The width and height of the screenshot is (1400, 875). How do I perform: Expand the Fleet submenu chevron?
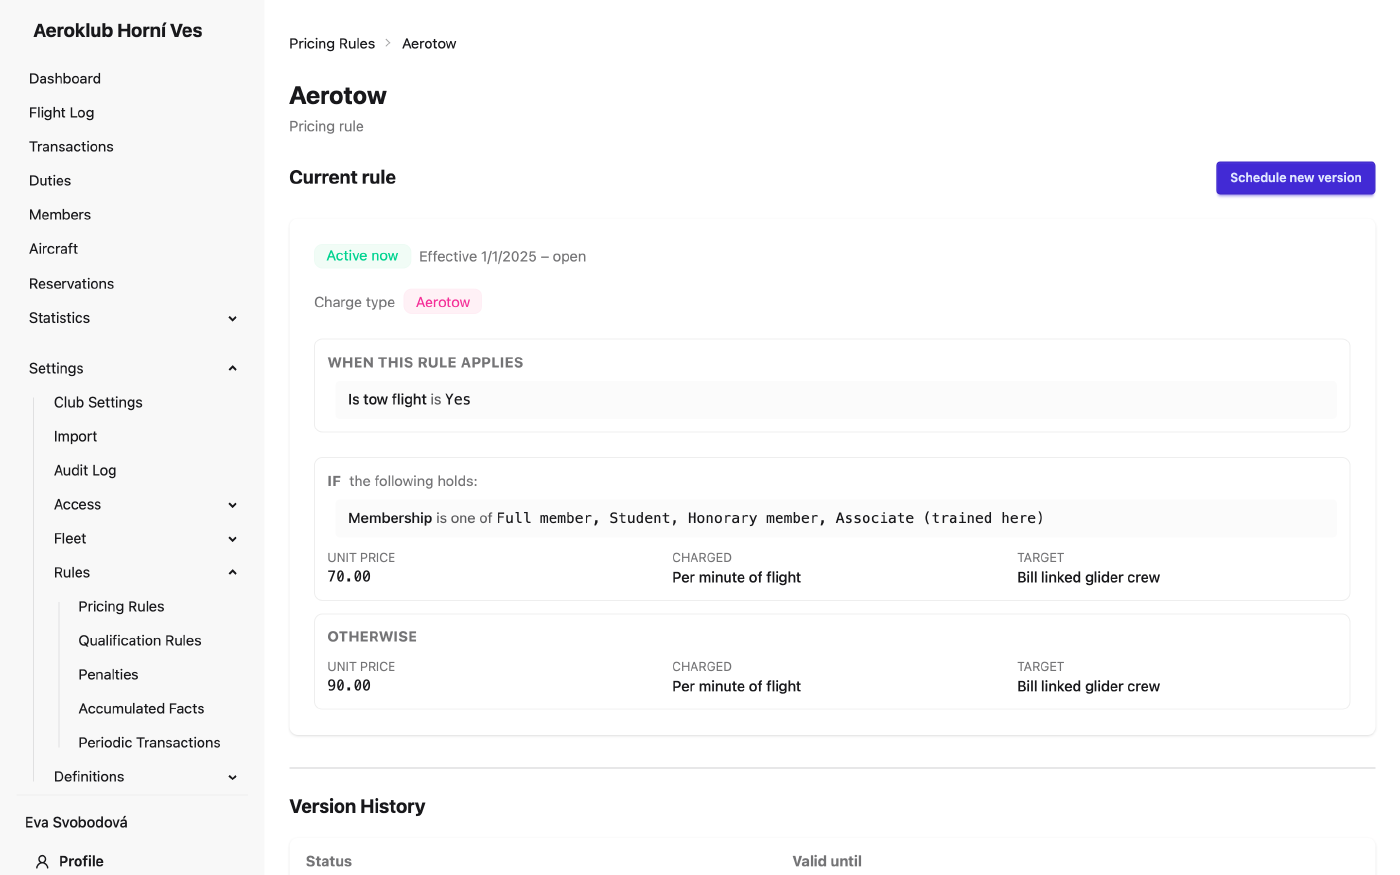pyautogui.click(x=232, y=539)
